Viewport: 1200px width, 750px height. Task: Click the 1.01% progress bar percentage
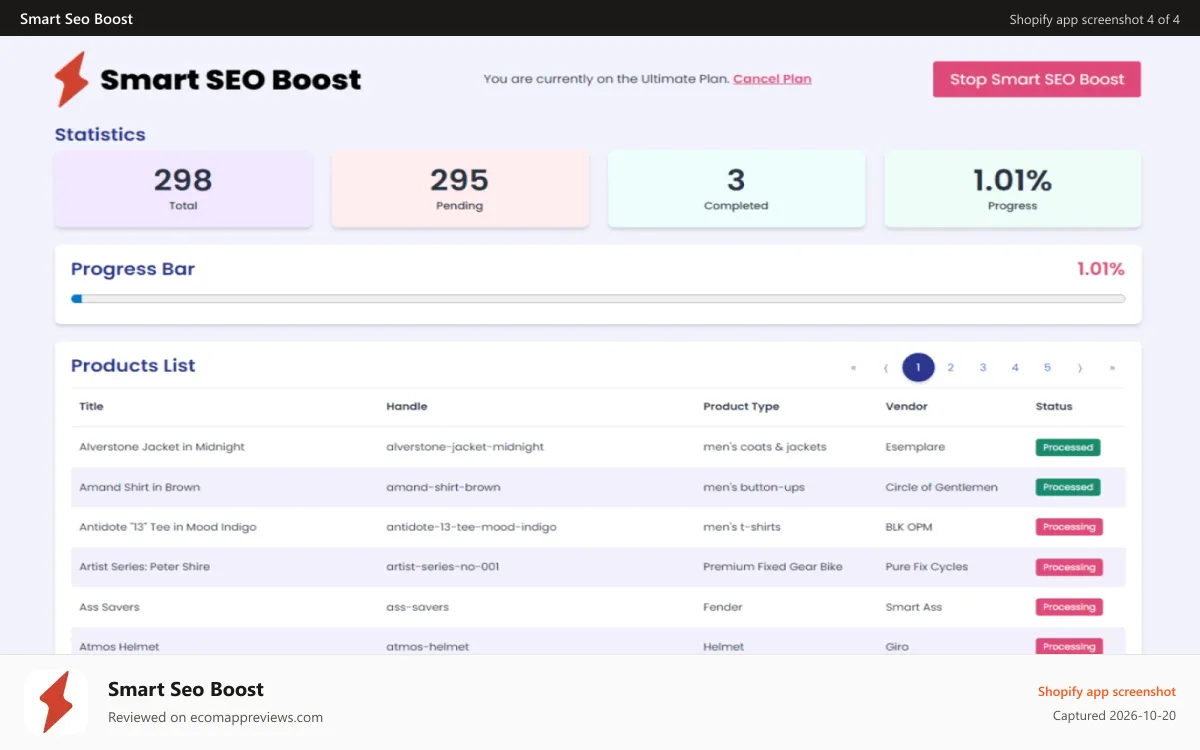[x=1100, y=269]
